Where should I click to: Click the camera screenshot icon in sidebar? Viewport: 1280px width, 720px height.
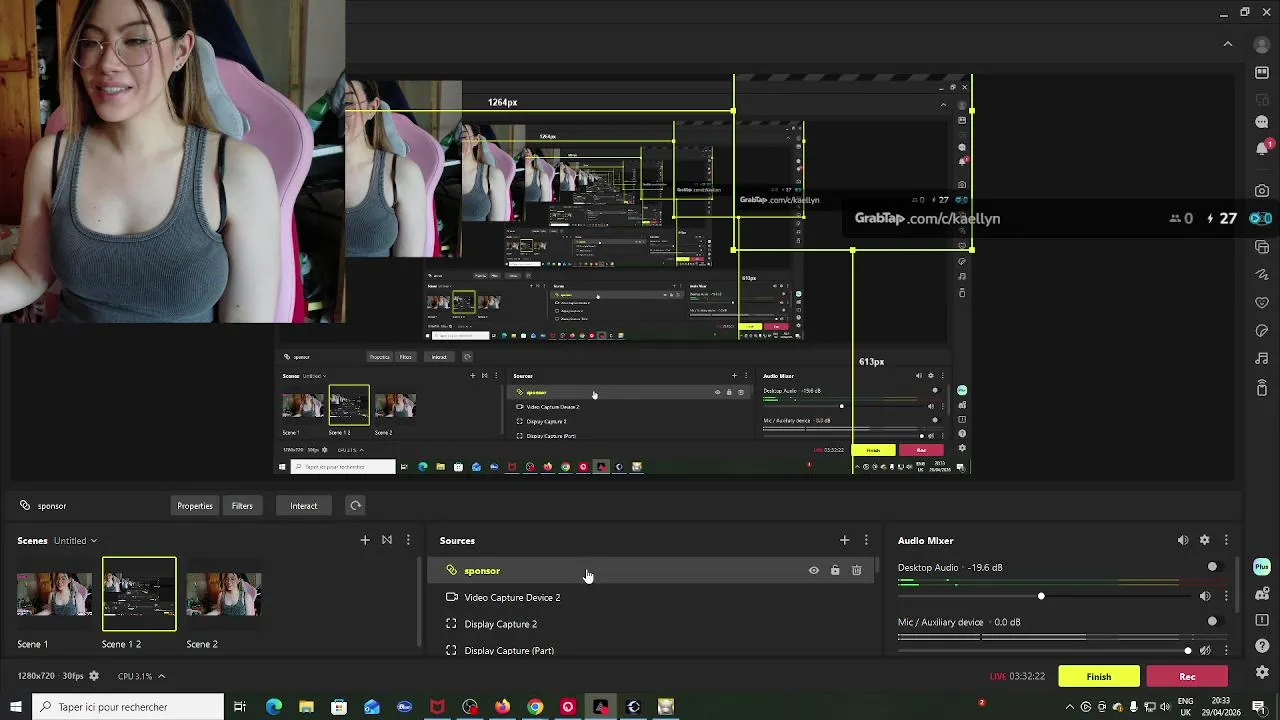(1262, 191)
